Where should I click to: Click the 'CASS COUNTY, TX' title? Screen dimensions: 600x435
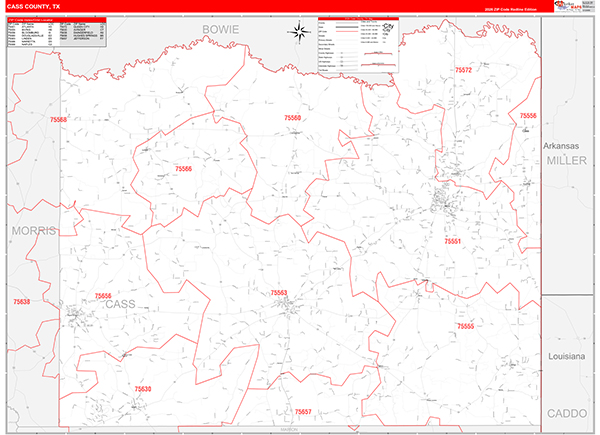pyautogui.click(x=34, y=7)
